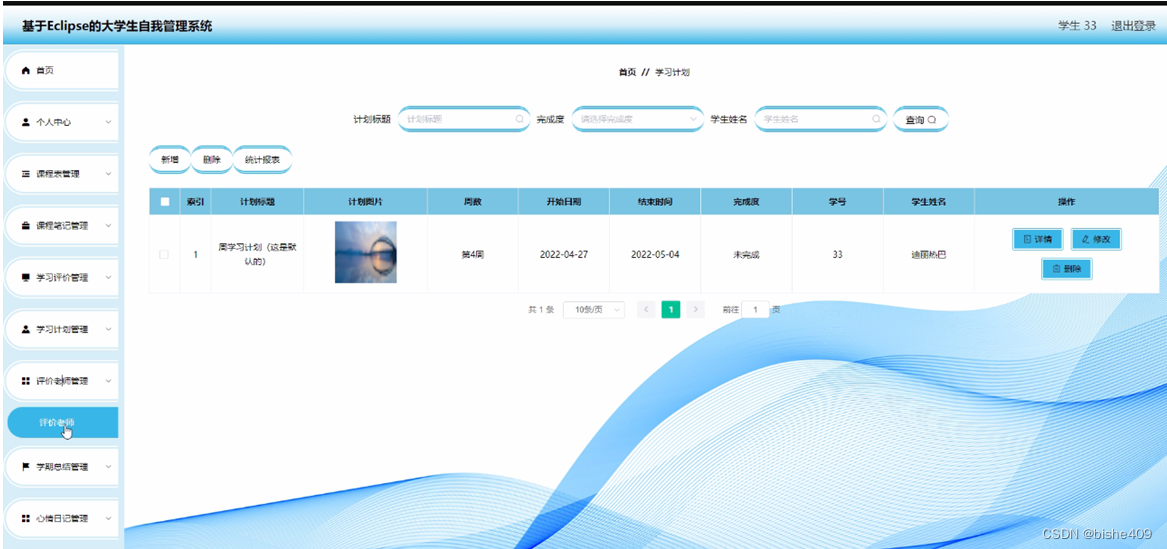Click the person icon beside 学习计划管理

point(26,329)
